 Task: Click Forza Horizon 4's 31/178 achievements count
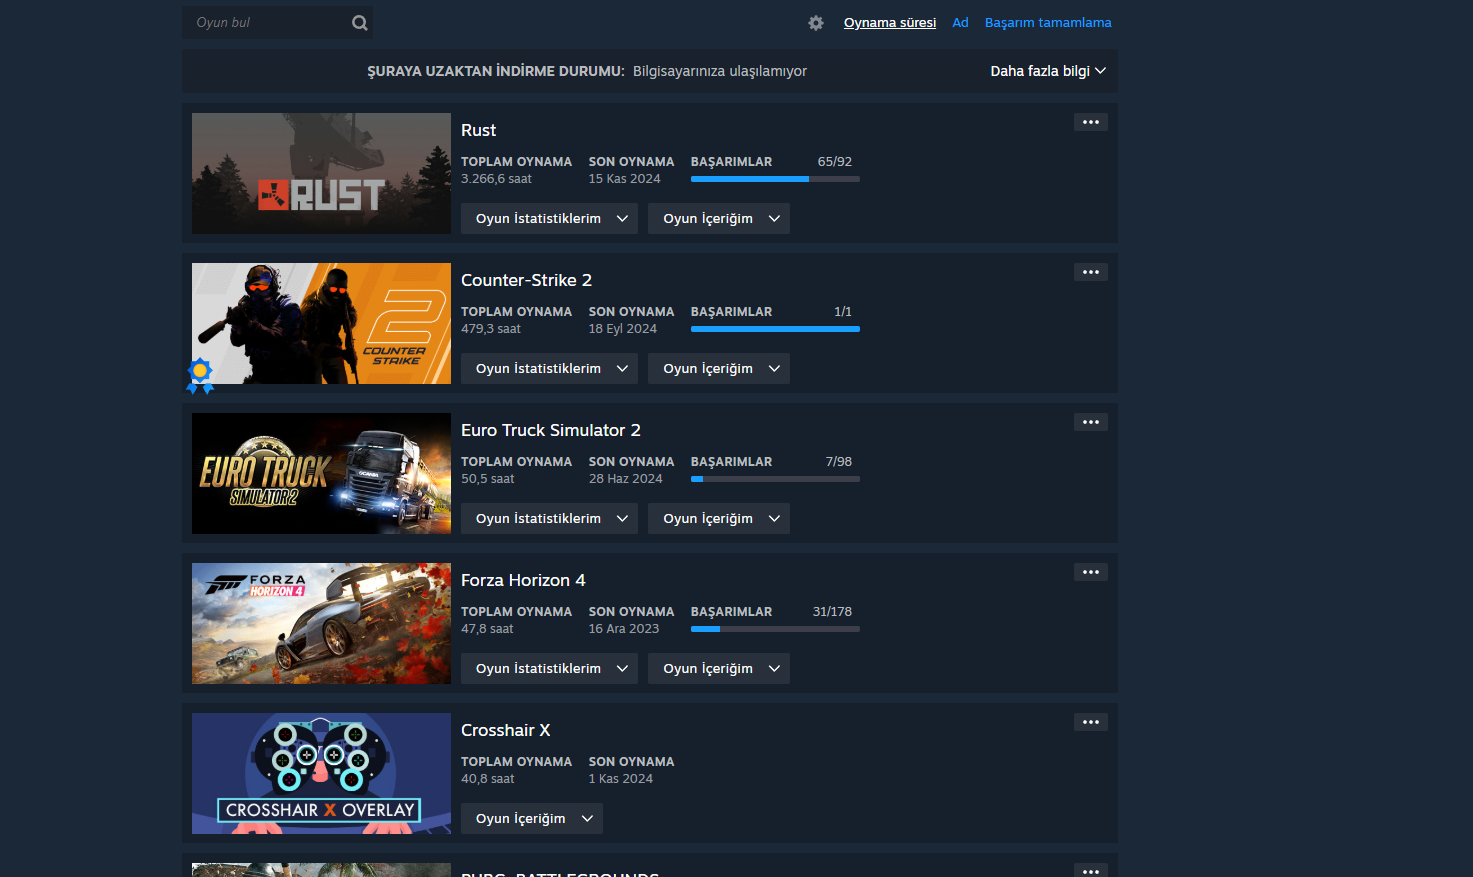tap(832, 612)
